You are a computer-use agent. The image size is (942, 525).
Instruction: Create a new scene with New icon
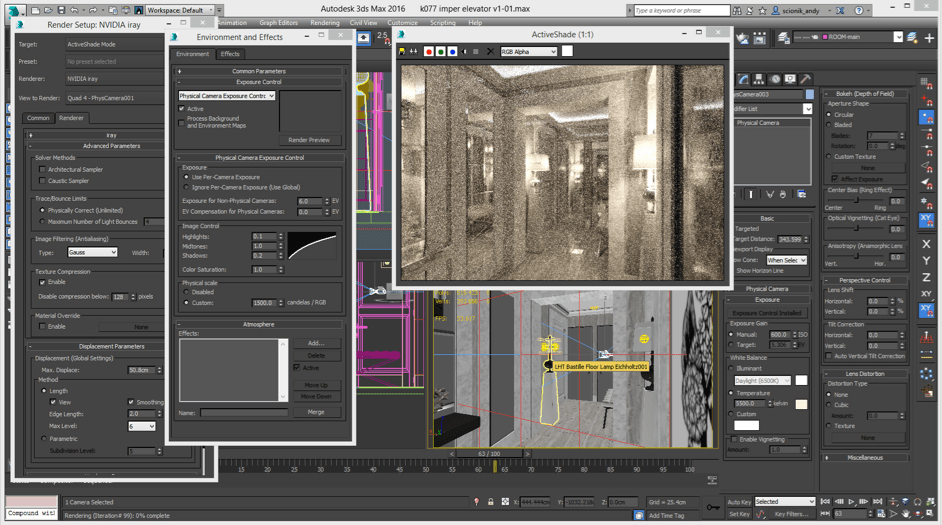tap(35, 10)
